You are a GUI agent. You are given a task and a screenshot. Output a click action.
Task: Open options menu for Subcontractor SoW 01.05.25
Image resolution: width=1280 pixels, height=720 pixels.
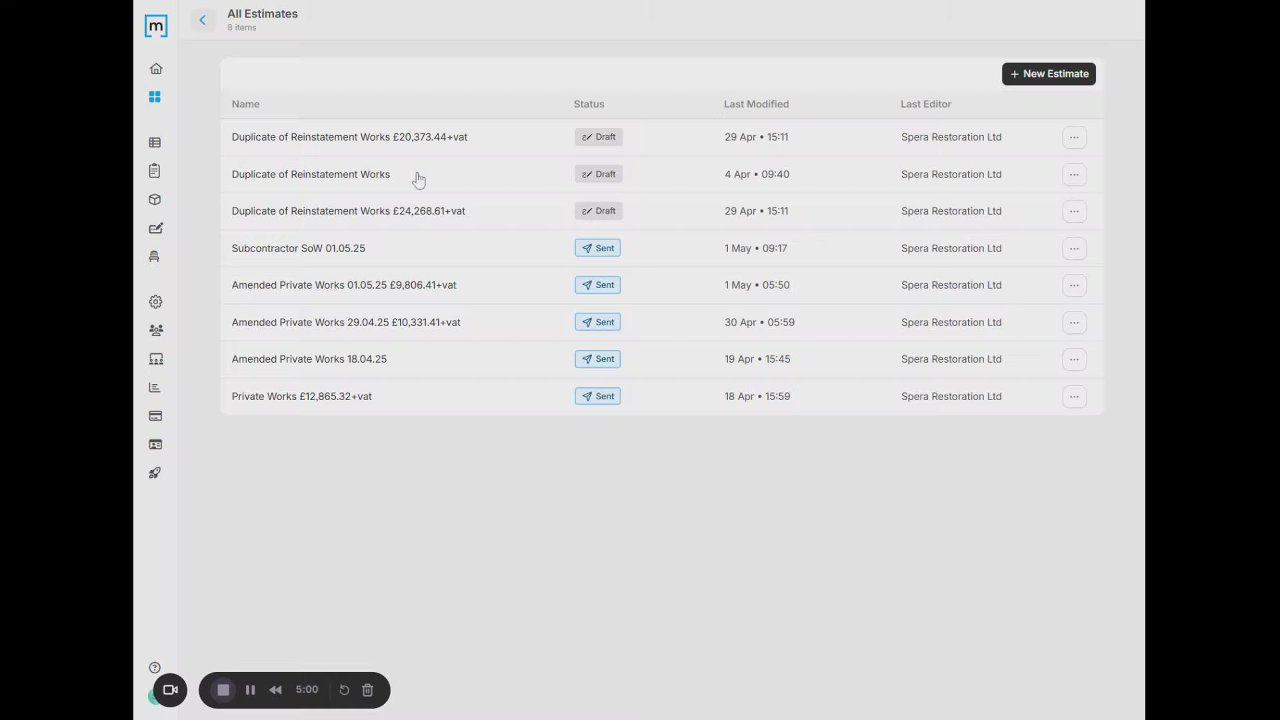coord(1074,249)
